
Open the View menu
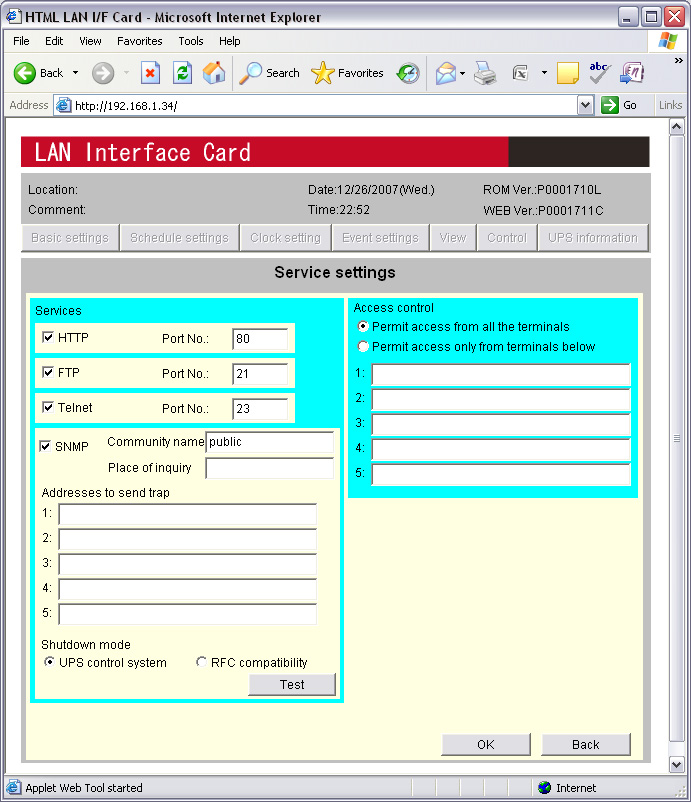click(x=90, y=41)
